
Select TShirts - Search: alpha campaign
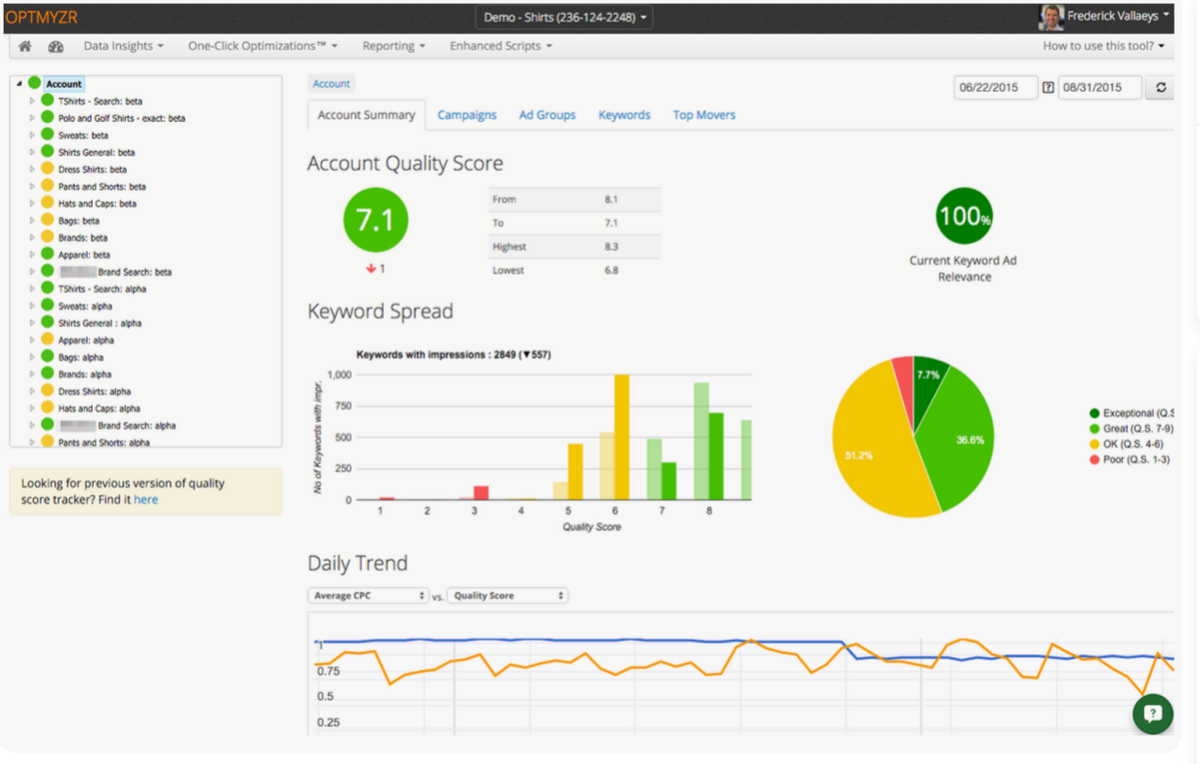click(102, 288)
